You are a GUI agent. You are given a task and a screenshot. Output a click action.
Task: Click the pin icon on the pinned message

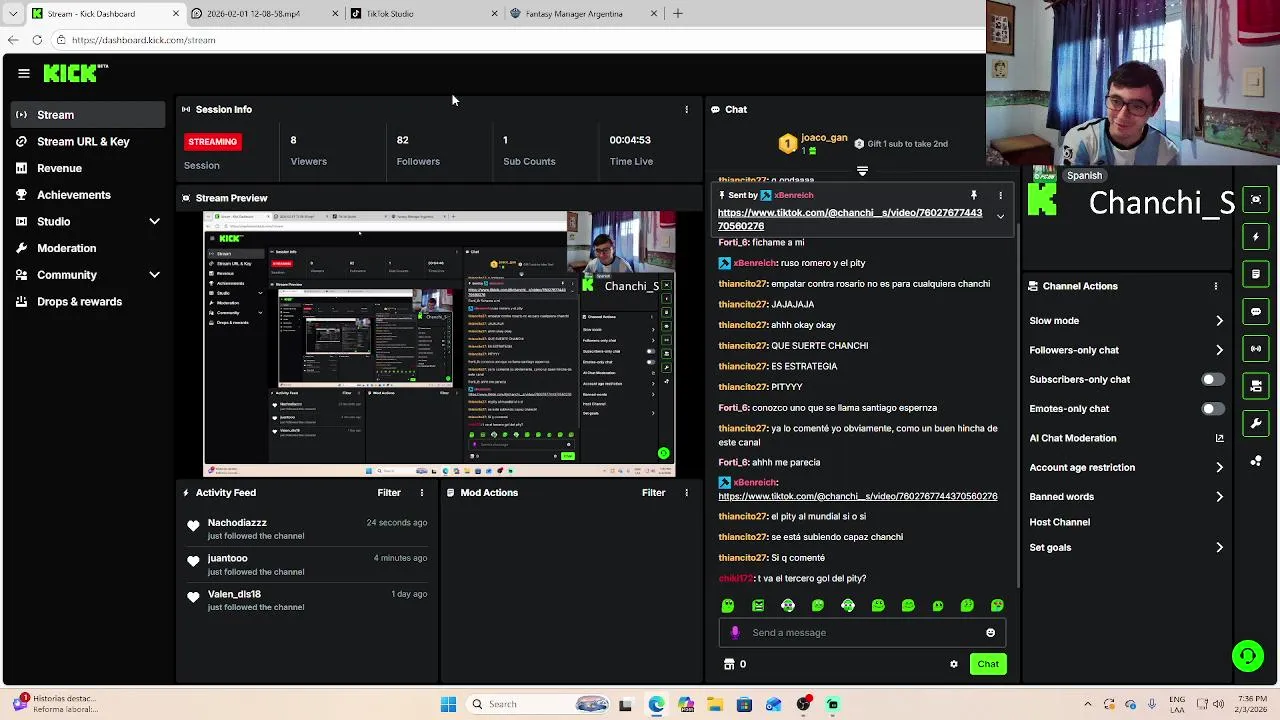973,195
